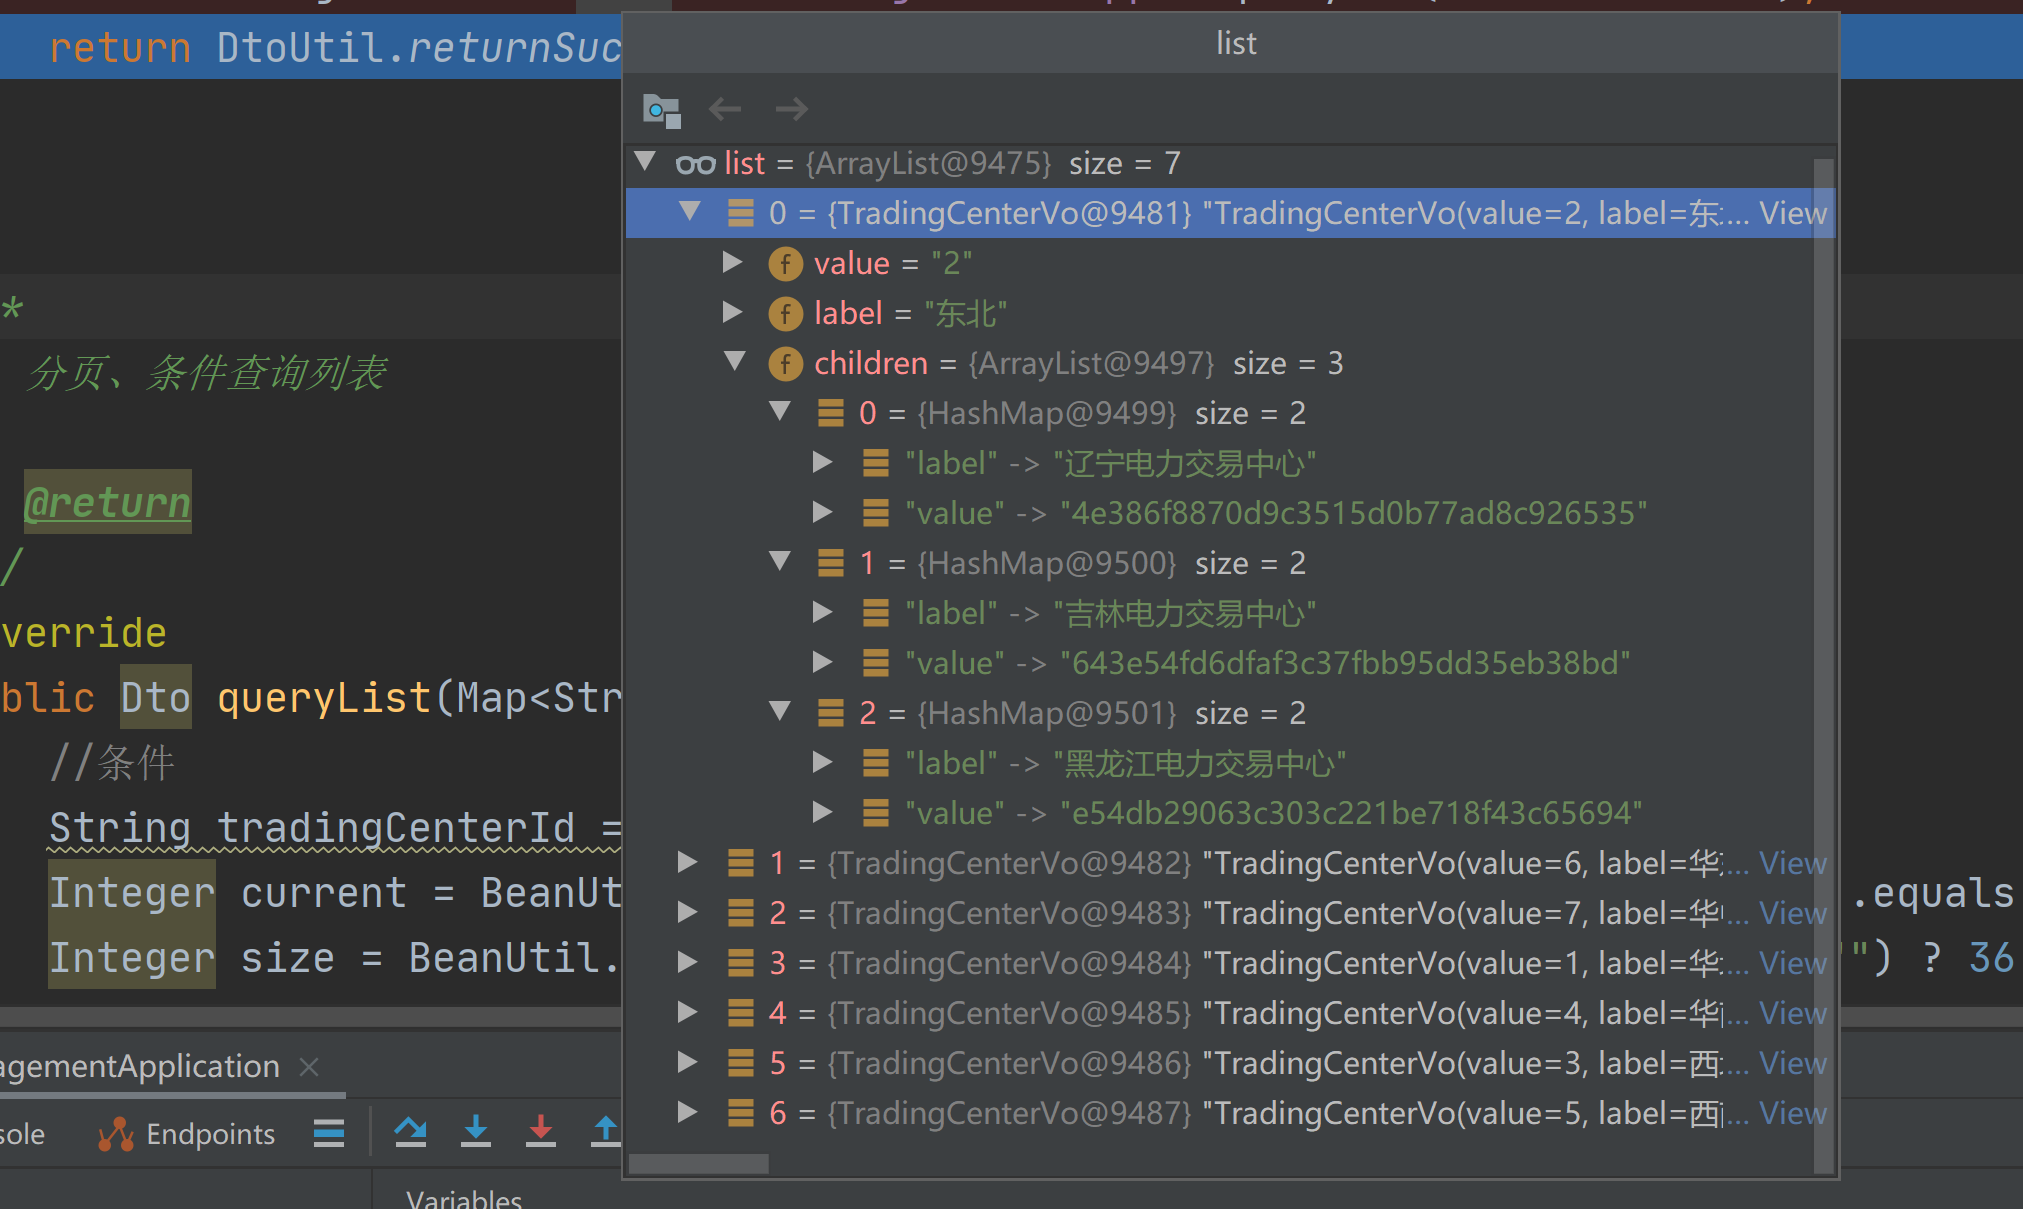Expand the "黑龙江电力交易中心" label entry
This screenshot has width=2023, height=1209.
(x=823, y=762)
